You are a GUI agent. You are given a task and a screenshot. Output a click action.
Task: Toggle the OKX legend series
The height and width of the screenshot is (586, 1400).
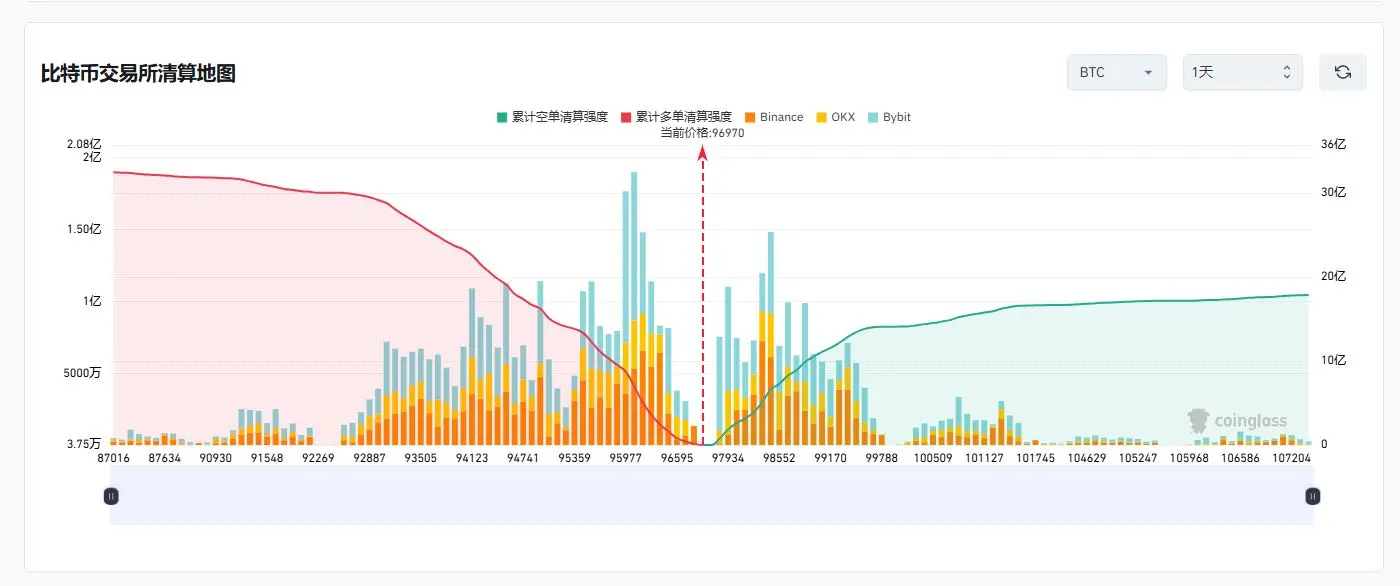[835, 117]
